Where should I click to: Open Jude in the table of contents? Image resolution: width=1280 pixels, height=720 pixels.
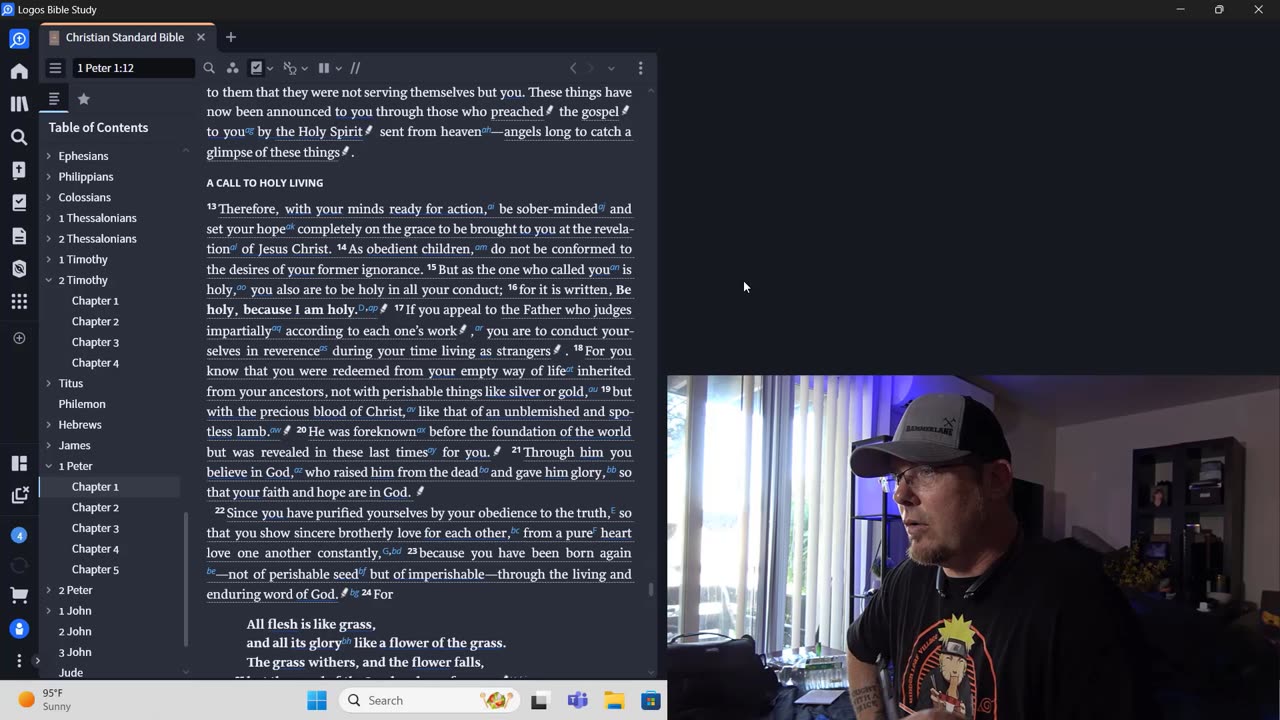click(70, 672)
